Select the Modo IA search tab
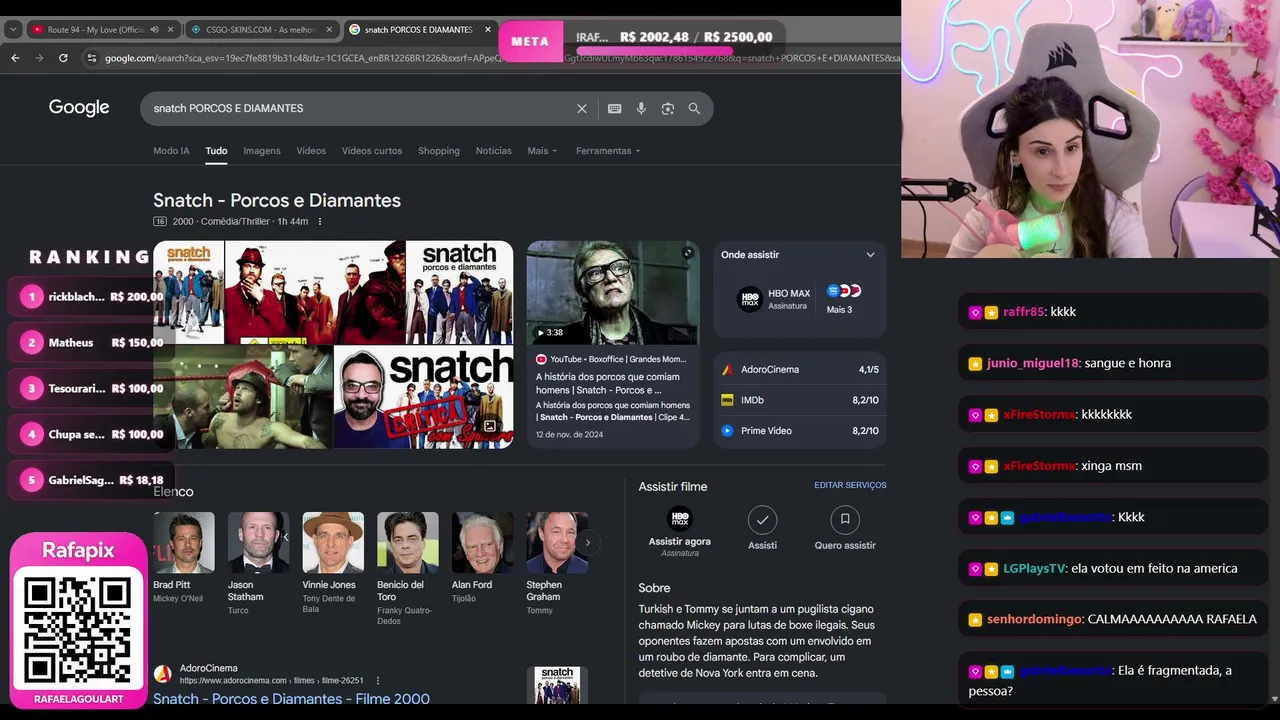Viewport: 1280px width, 720px height. coord(171,151)
